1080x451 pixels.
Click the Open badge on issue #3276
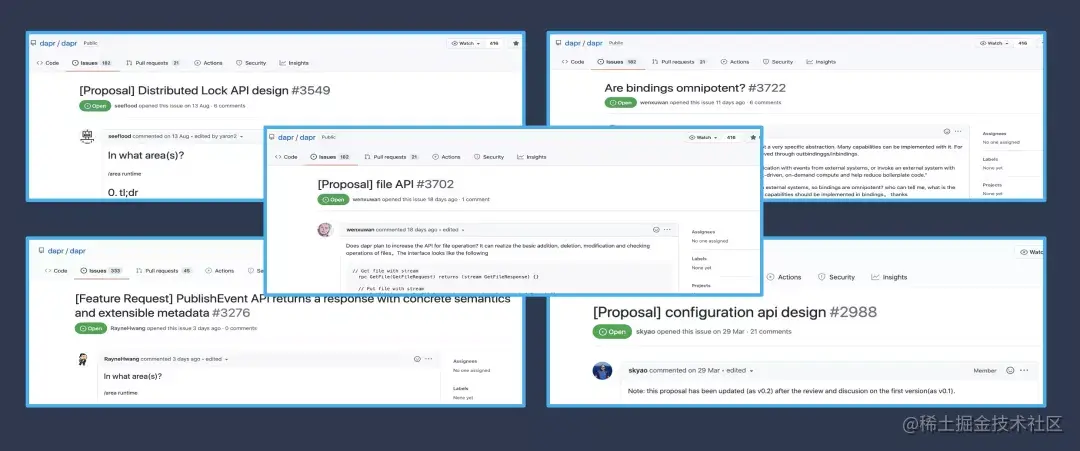(91, 328)
